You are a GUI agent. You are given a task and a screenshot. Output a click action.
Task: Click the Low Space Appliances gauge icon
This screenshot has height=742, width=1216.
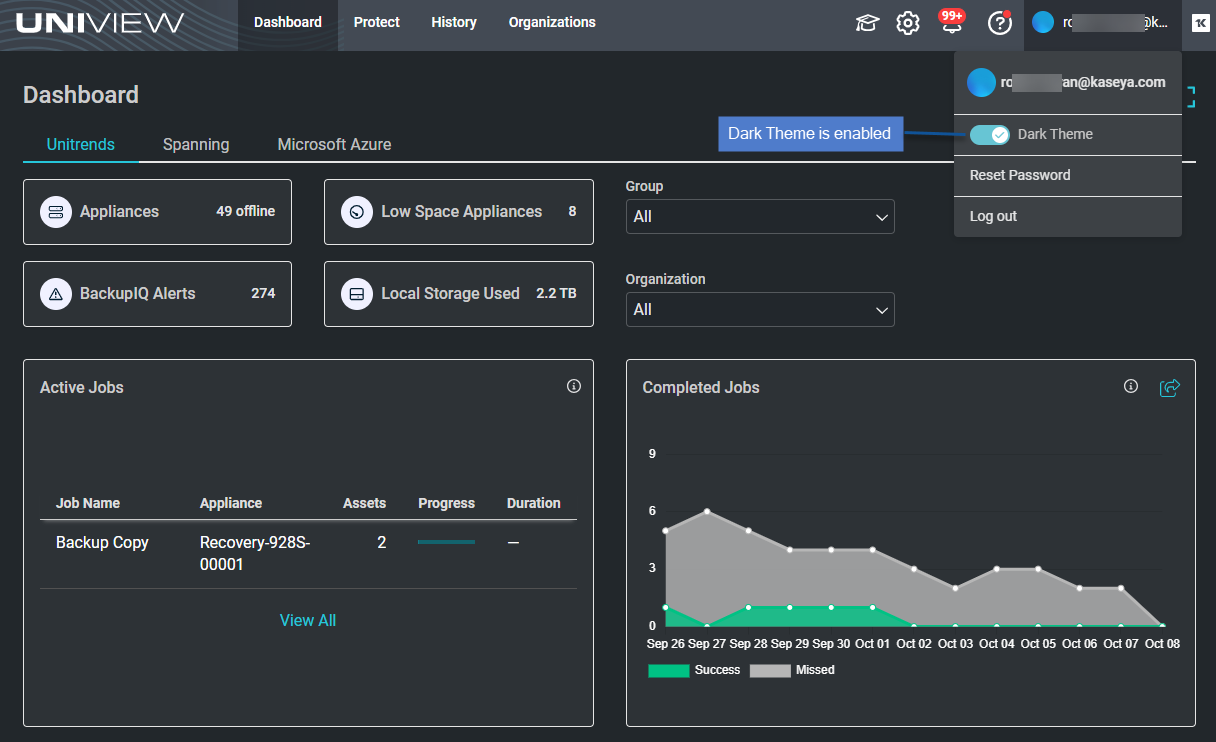[x=357, y=212]
